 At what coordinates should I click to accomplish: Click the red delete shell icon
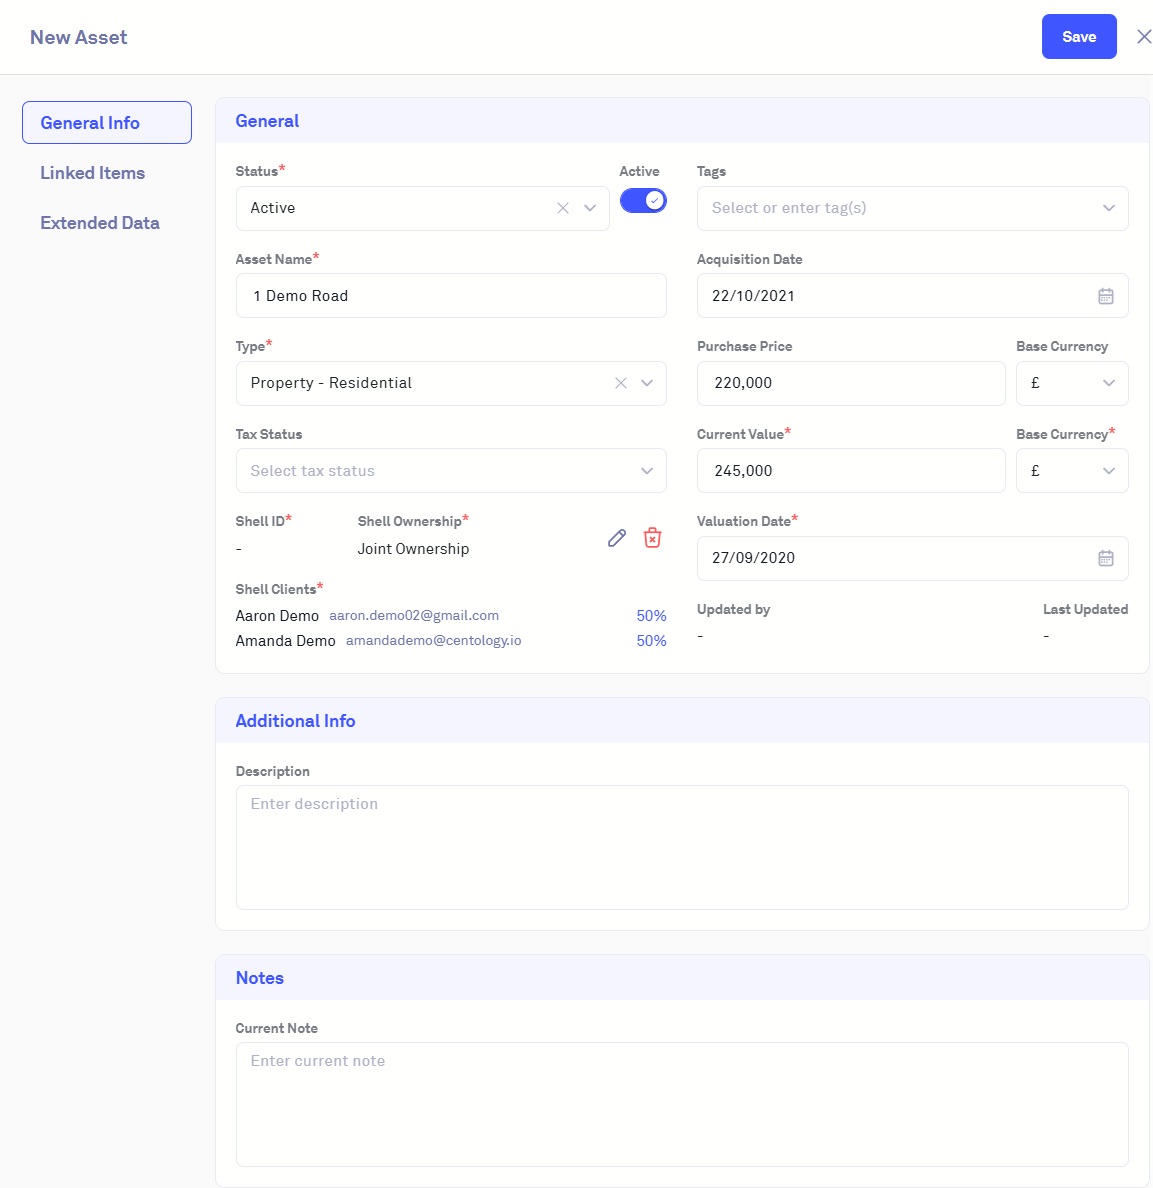[x=652, y=538]
